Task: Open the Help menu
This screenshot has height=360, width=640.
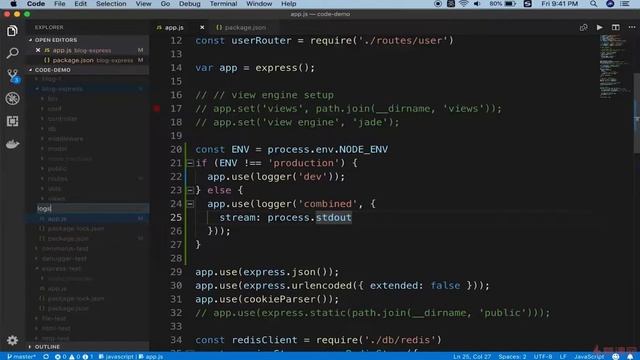Action: 289,4
